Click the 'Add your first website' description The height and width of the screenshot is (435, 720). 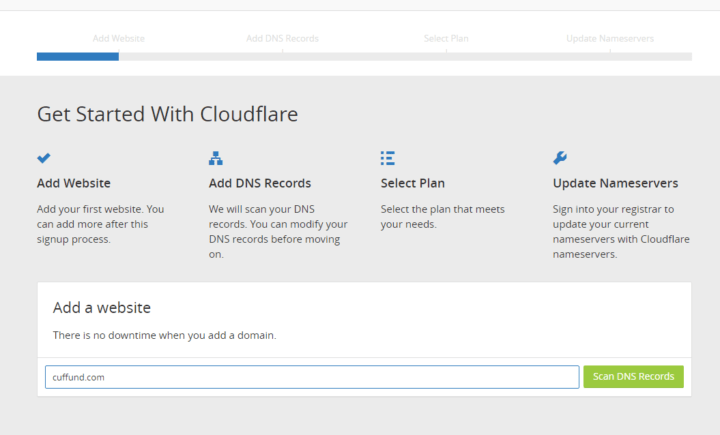coord(101,224)
